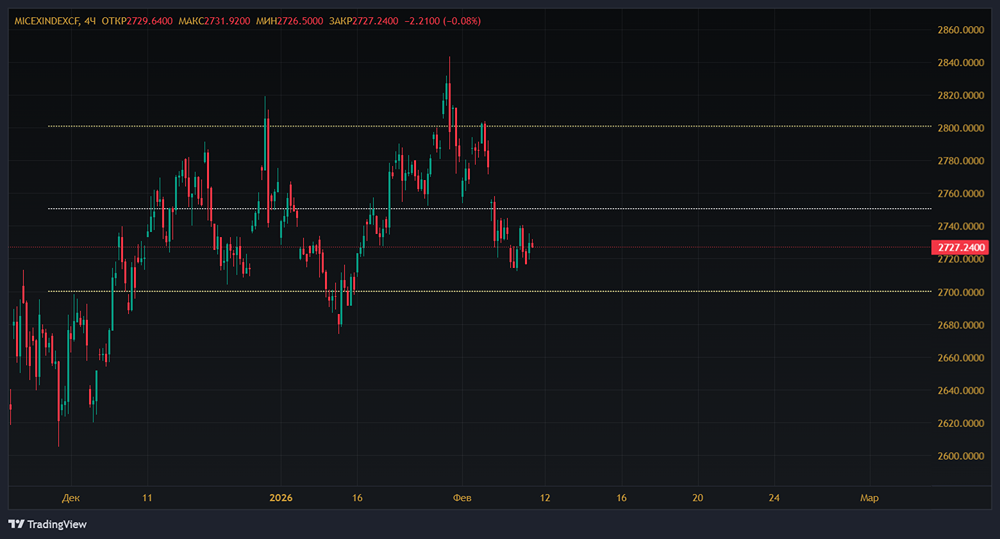The width and height of the screenshot is (1000, 539).
Task: Click the 2840.0000 price axis label
Action: (x=960, y=63)
